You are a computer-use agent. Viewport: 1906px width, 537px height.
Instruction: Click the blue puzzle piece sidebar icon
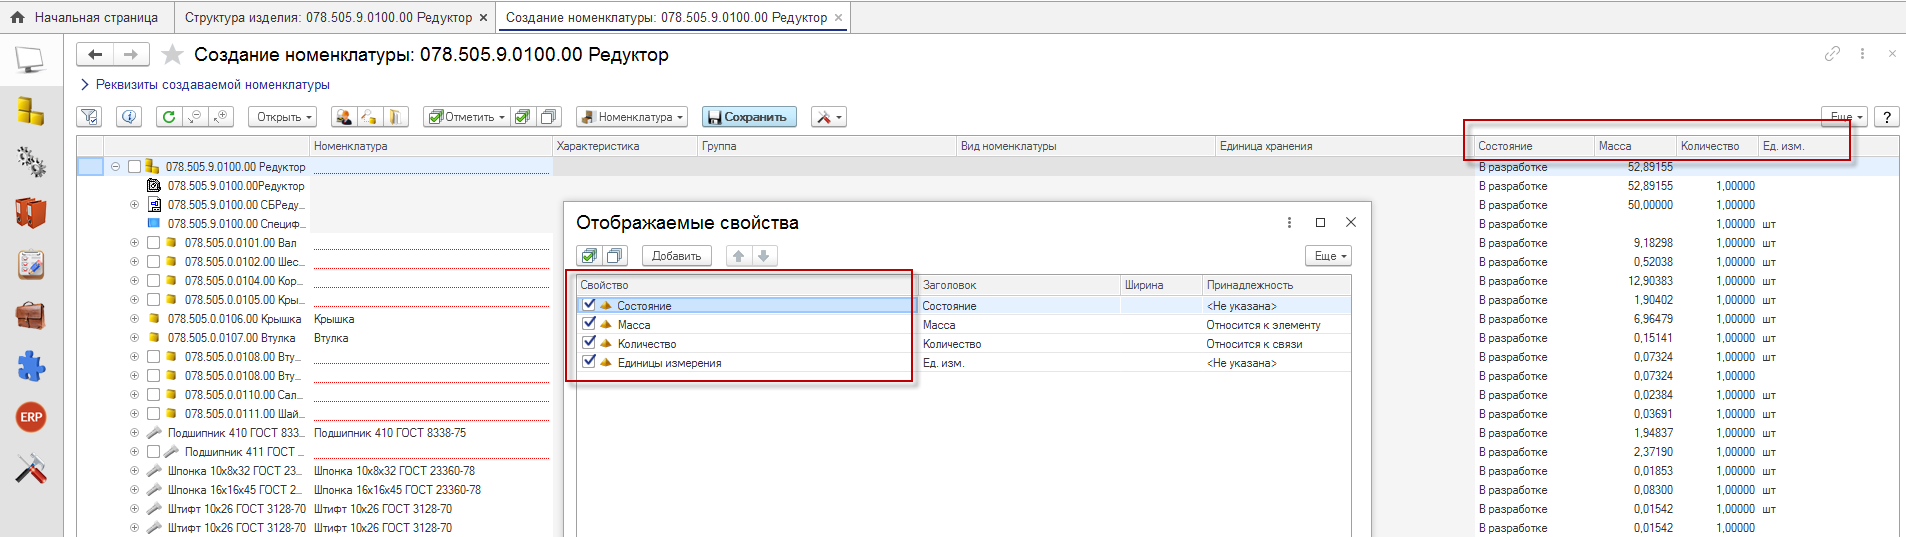31,366
